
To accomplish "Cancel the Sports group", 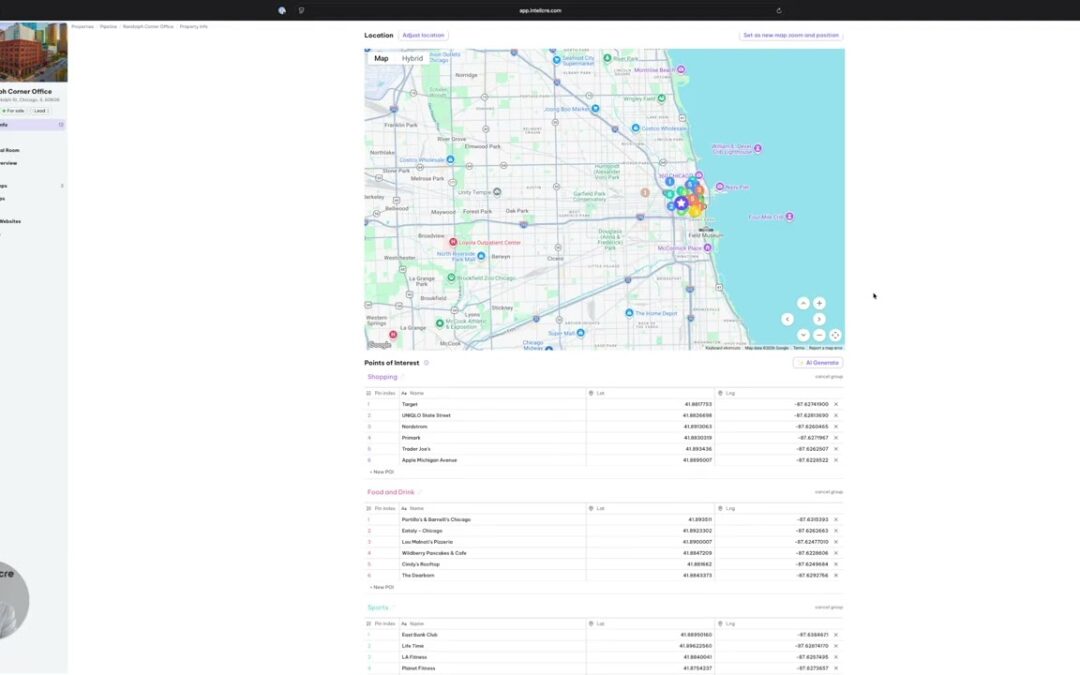I will tap(829, 607).
